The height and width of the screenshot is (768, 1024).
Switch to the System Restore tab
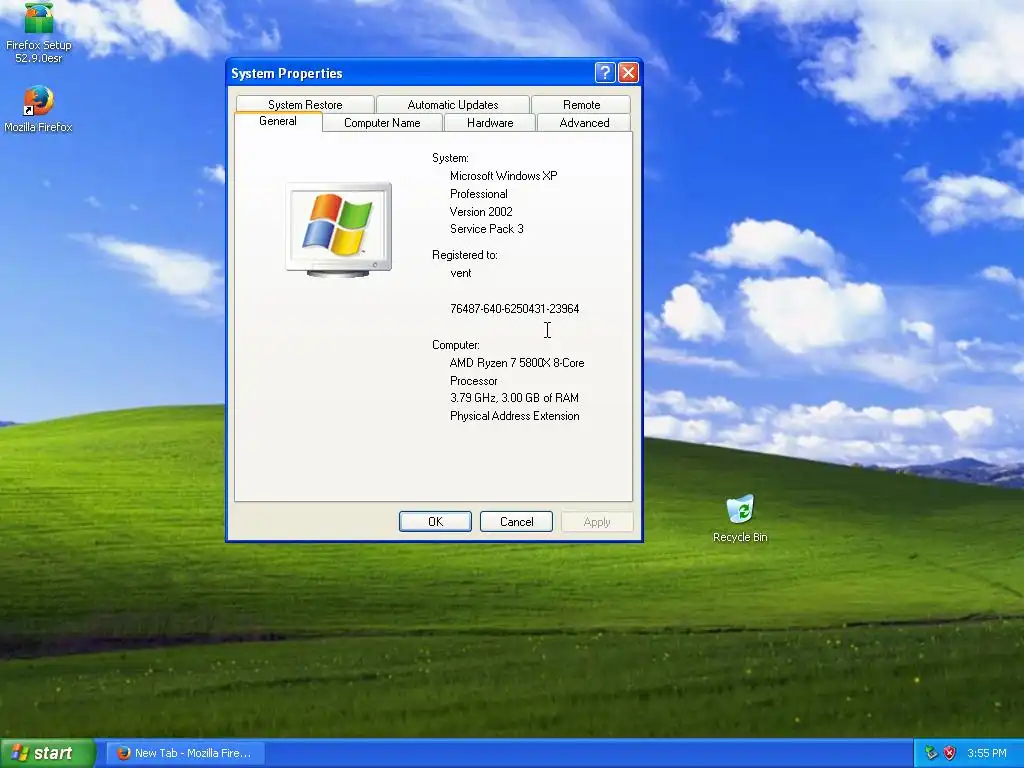click(x=305, y=104)
